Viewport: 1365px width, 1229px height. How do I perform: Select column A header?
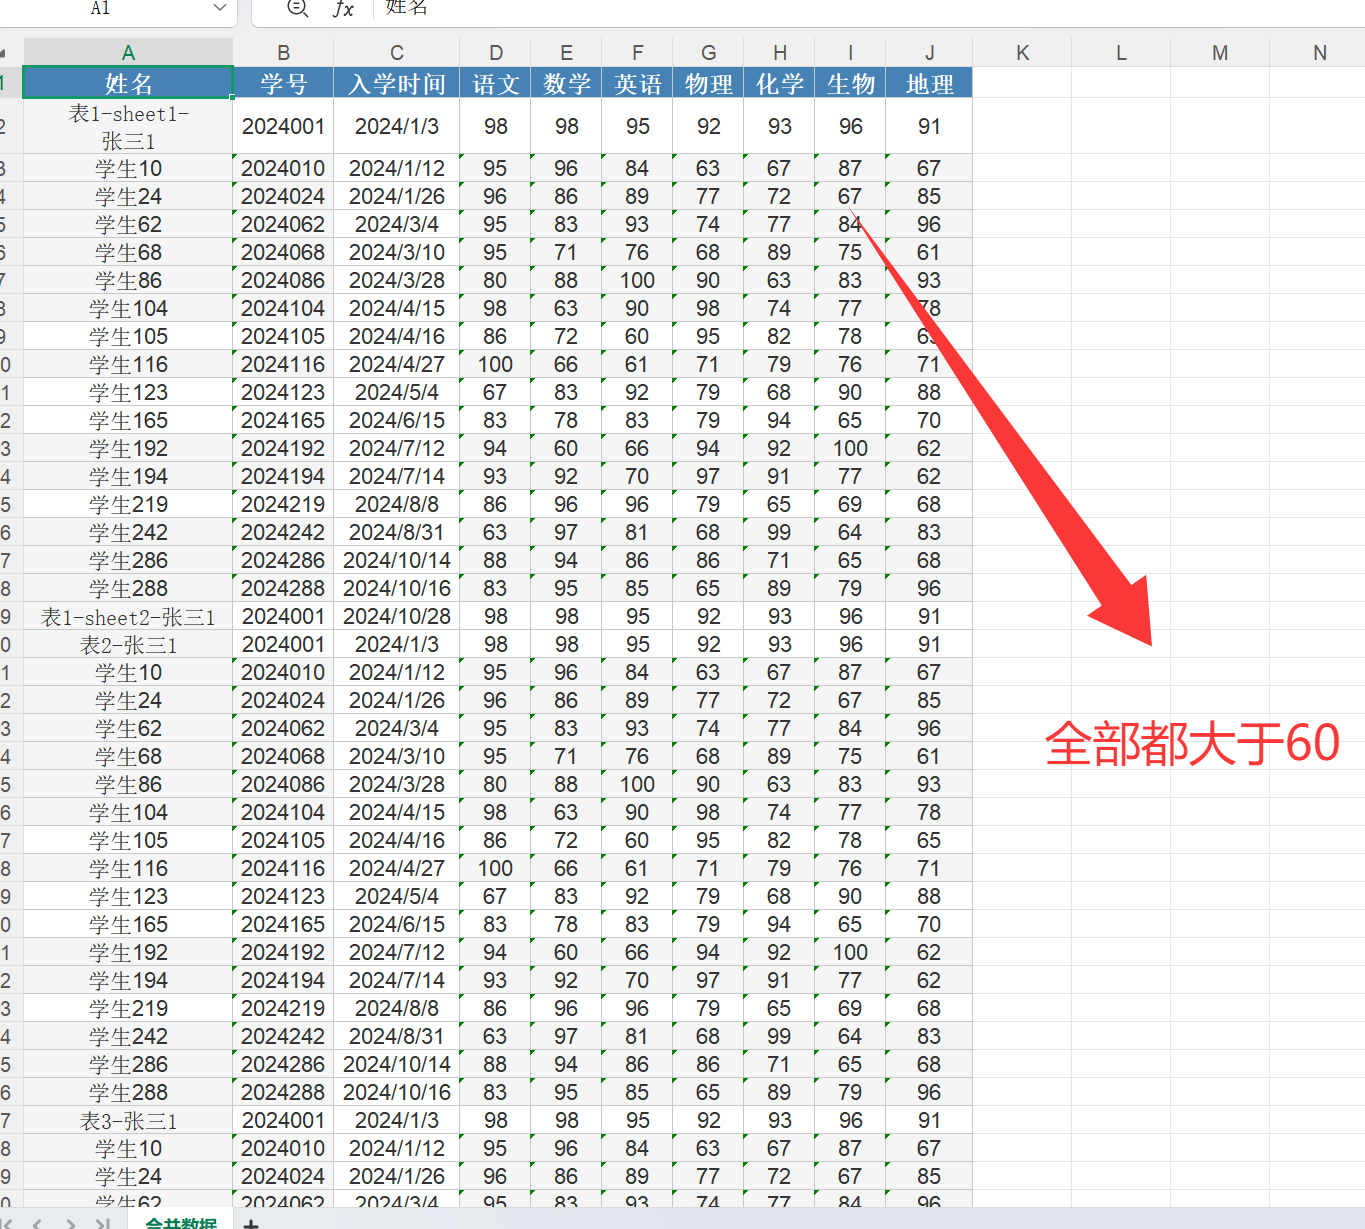(x=128, y=53)
